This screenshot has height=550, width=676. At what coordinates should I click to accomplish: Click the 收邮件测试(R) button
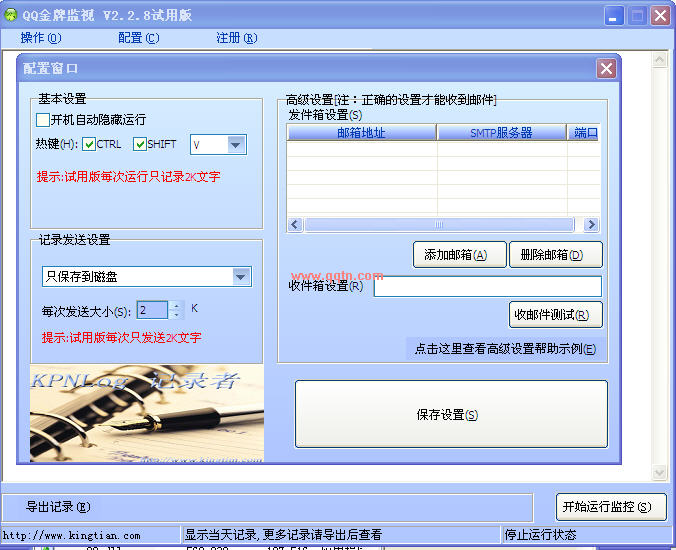[x=556, y=315]
